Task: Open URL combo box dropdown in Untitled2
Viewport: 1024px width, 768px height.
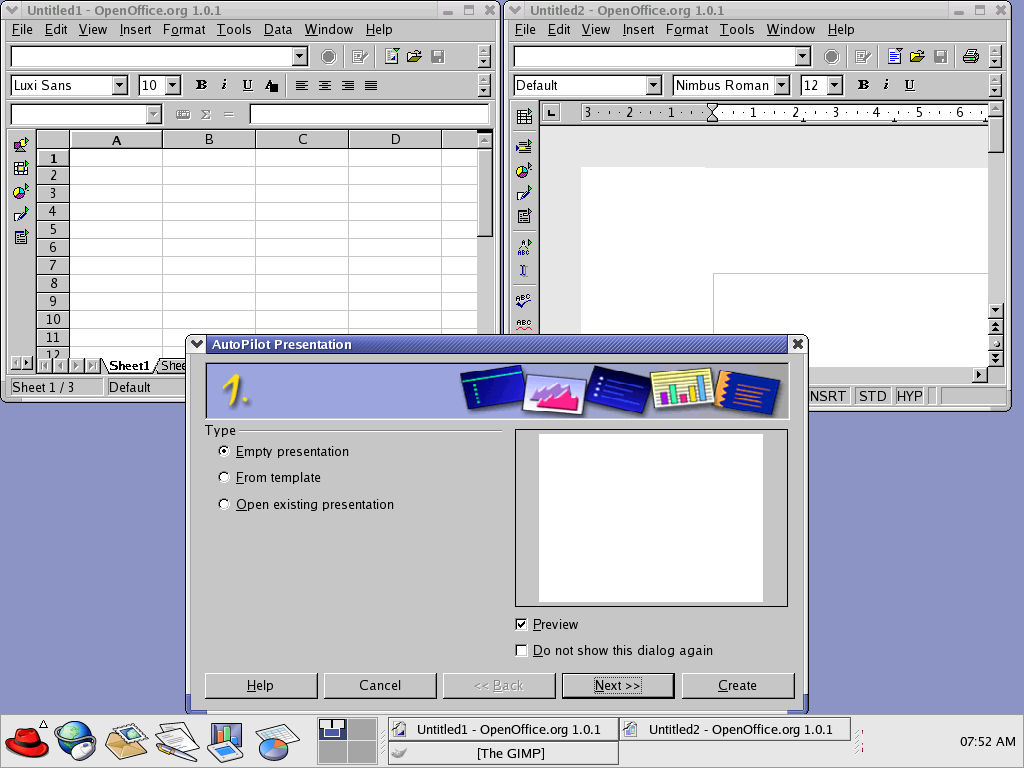Action: point(803,56)
